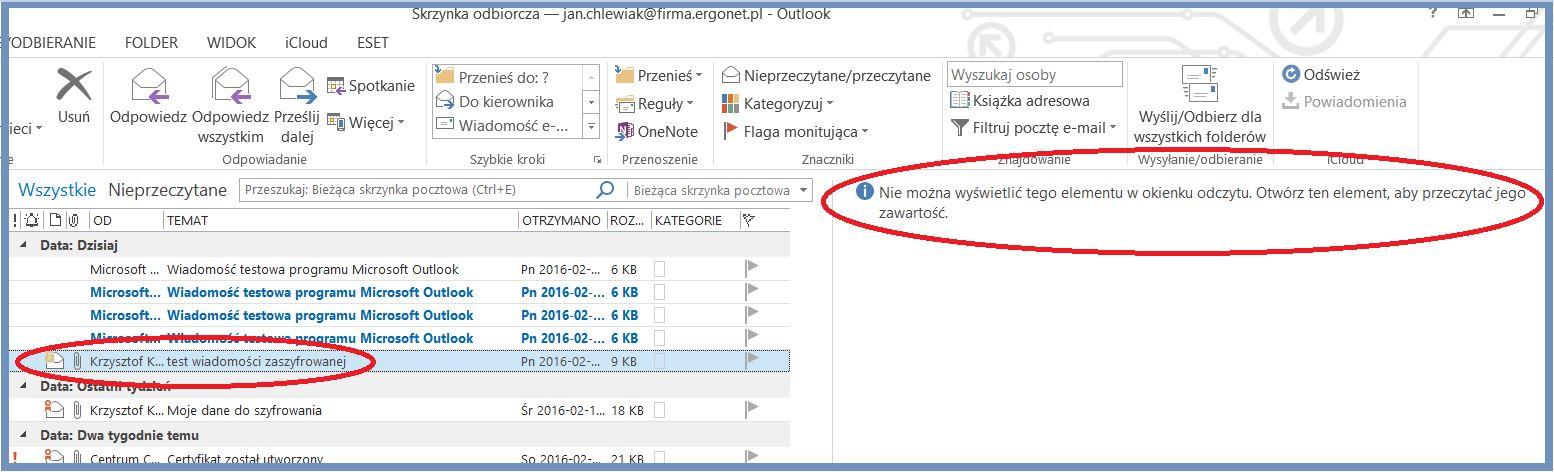
Task: Flag the test wiadomości zaszyfrowanej message
Action: [x=752, y=359]
